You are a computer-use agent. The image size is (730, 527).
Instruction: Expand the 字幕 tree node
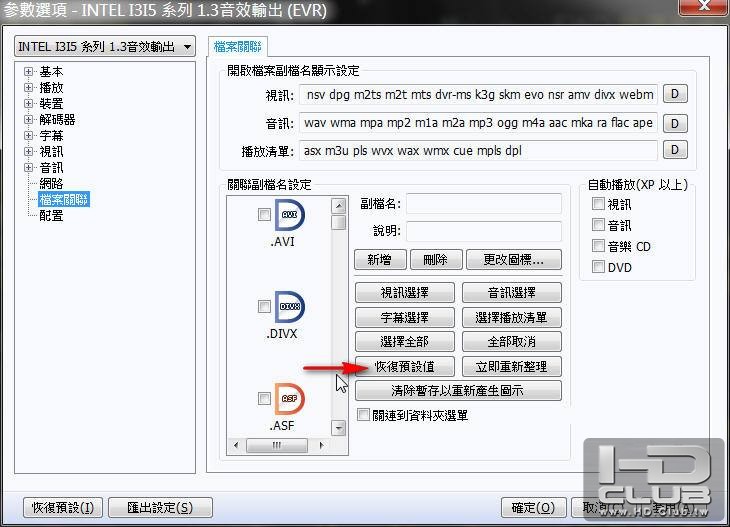click(28, 135)
